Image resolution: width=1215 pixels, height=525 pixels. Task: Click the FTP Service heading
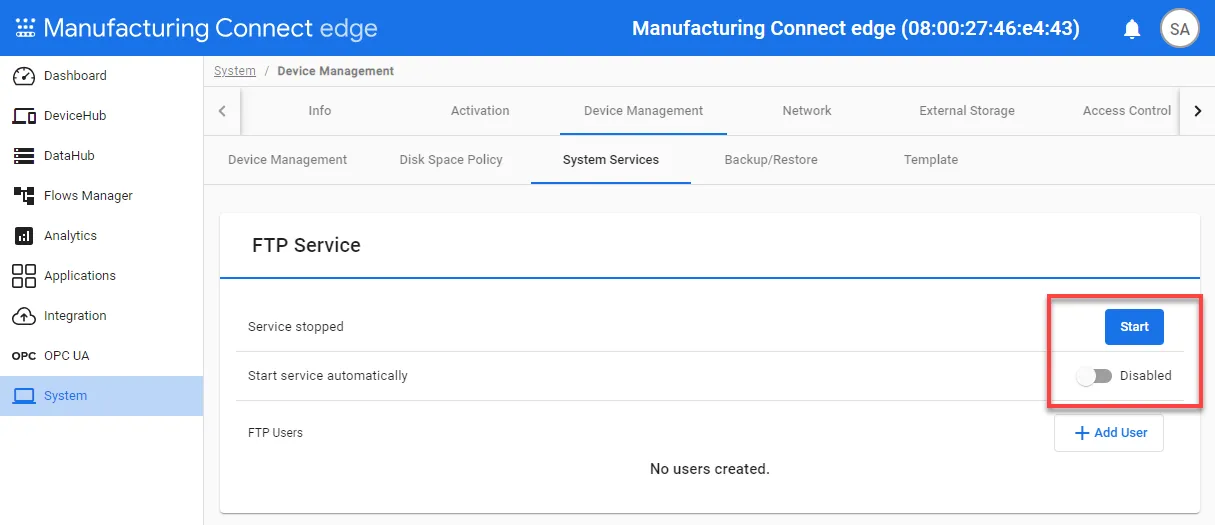[306, 245]
